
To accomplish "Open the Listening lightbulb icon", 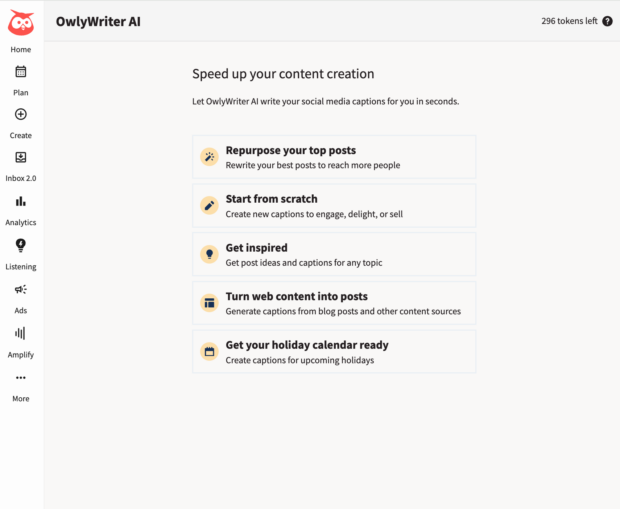I will (x=21, y=246).
